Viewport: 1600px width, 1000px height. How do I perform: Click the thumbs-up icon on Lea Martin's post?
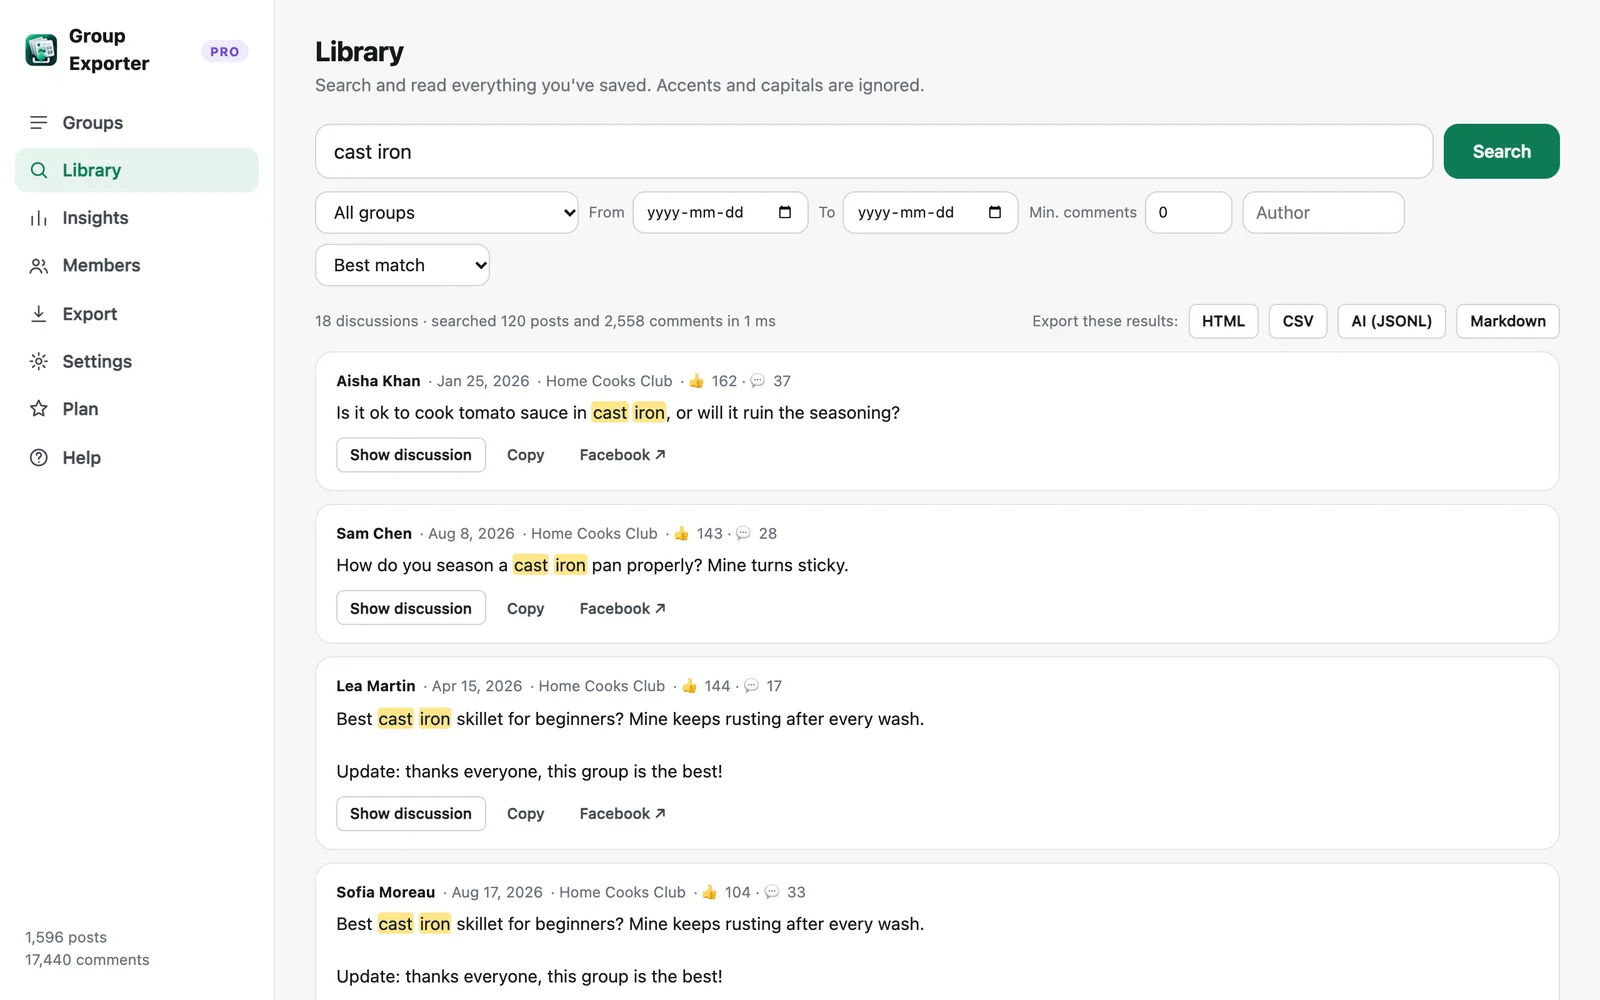(689, 686)
